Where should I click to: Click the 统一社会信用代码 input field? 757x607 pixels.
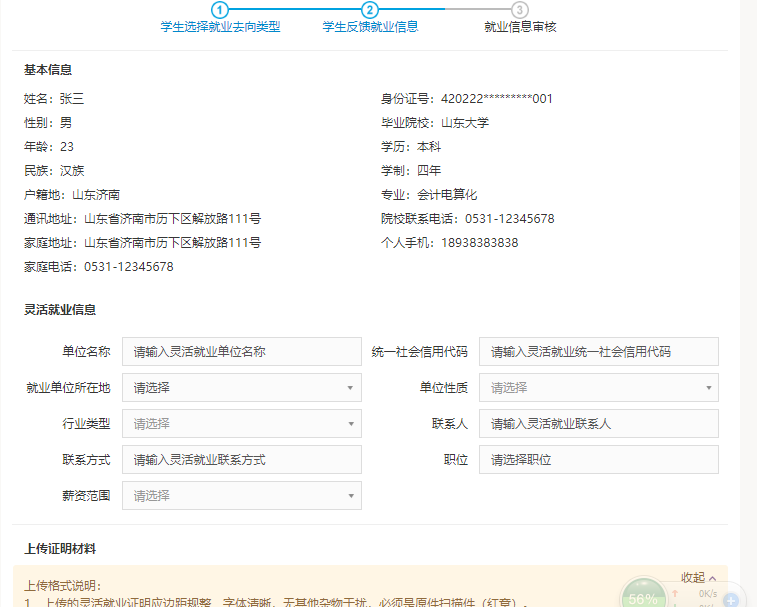click(598, 352)
